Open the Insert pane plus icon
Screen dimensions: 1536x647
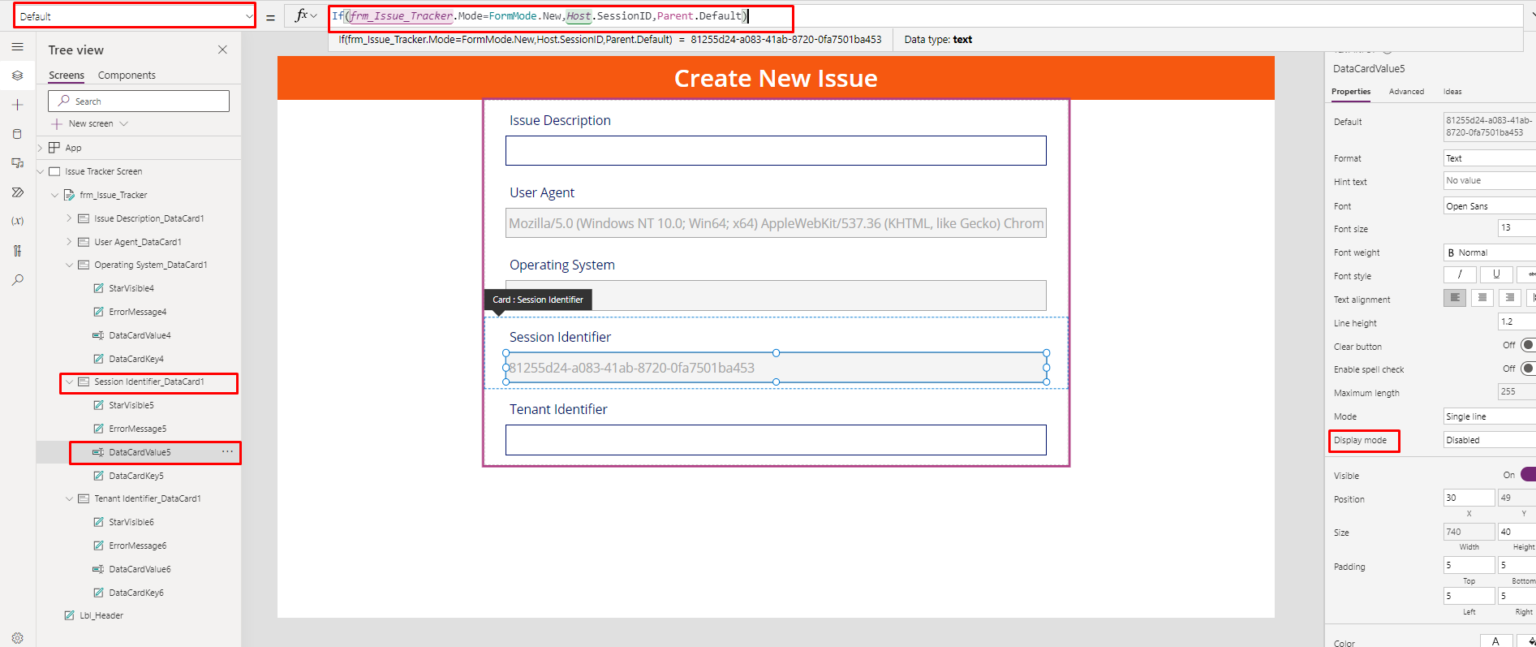coord(17,105)
